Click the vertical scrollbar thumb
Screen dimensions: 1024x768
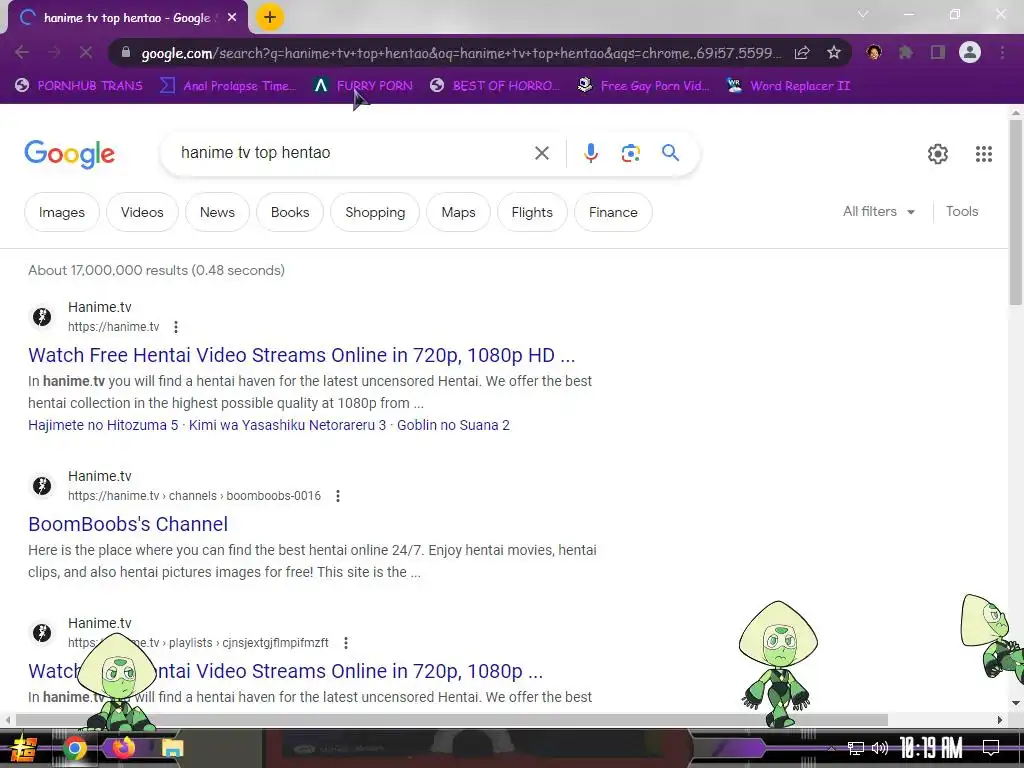(x=1016, y=210)
